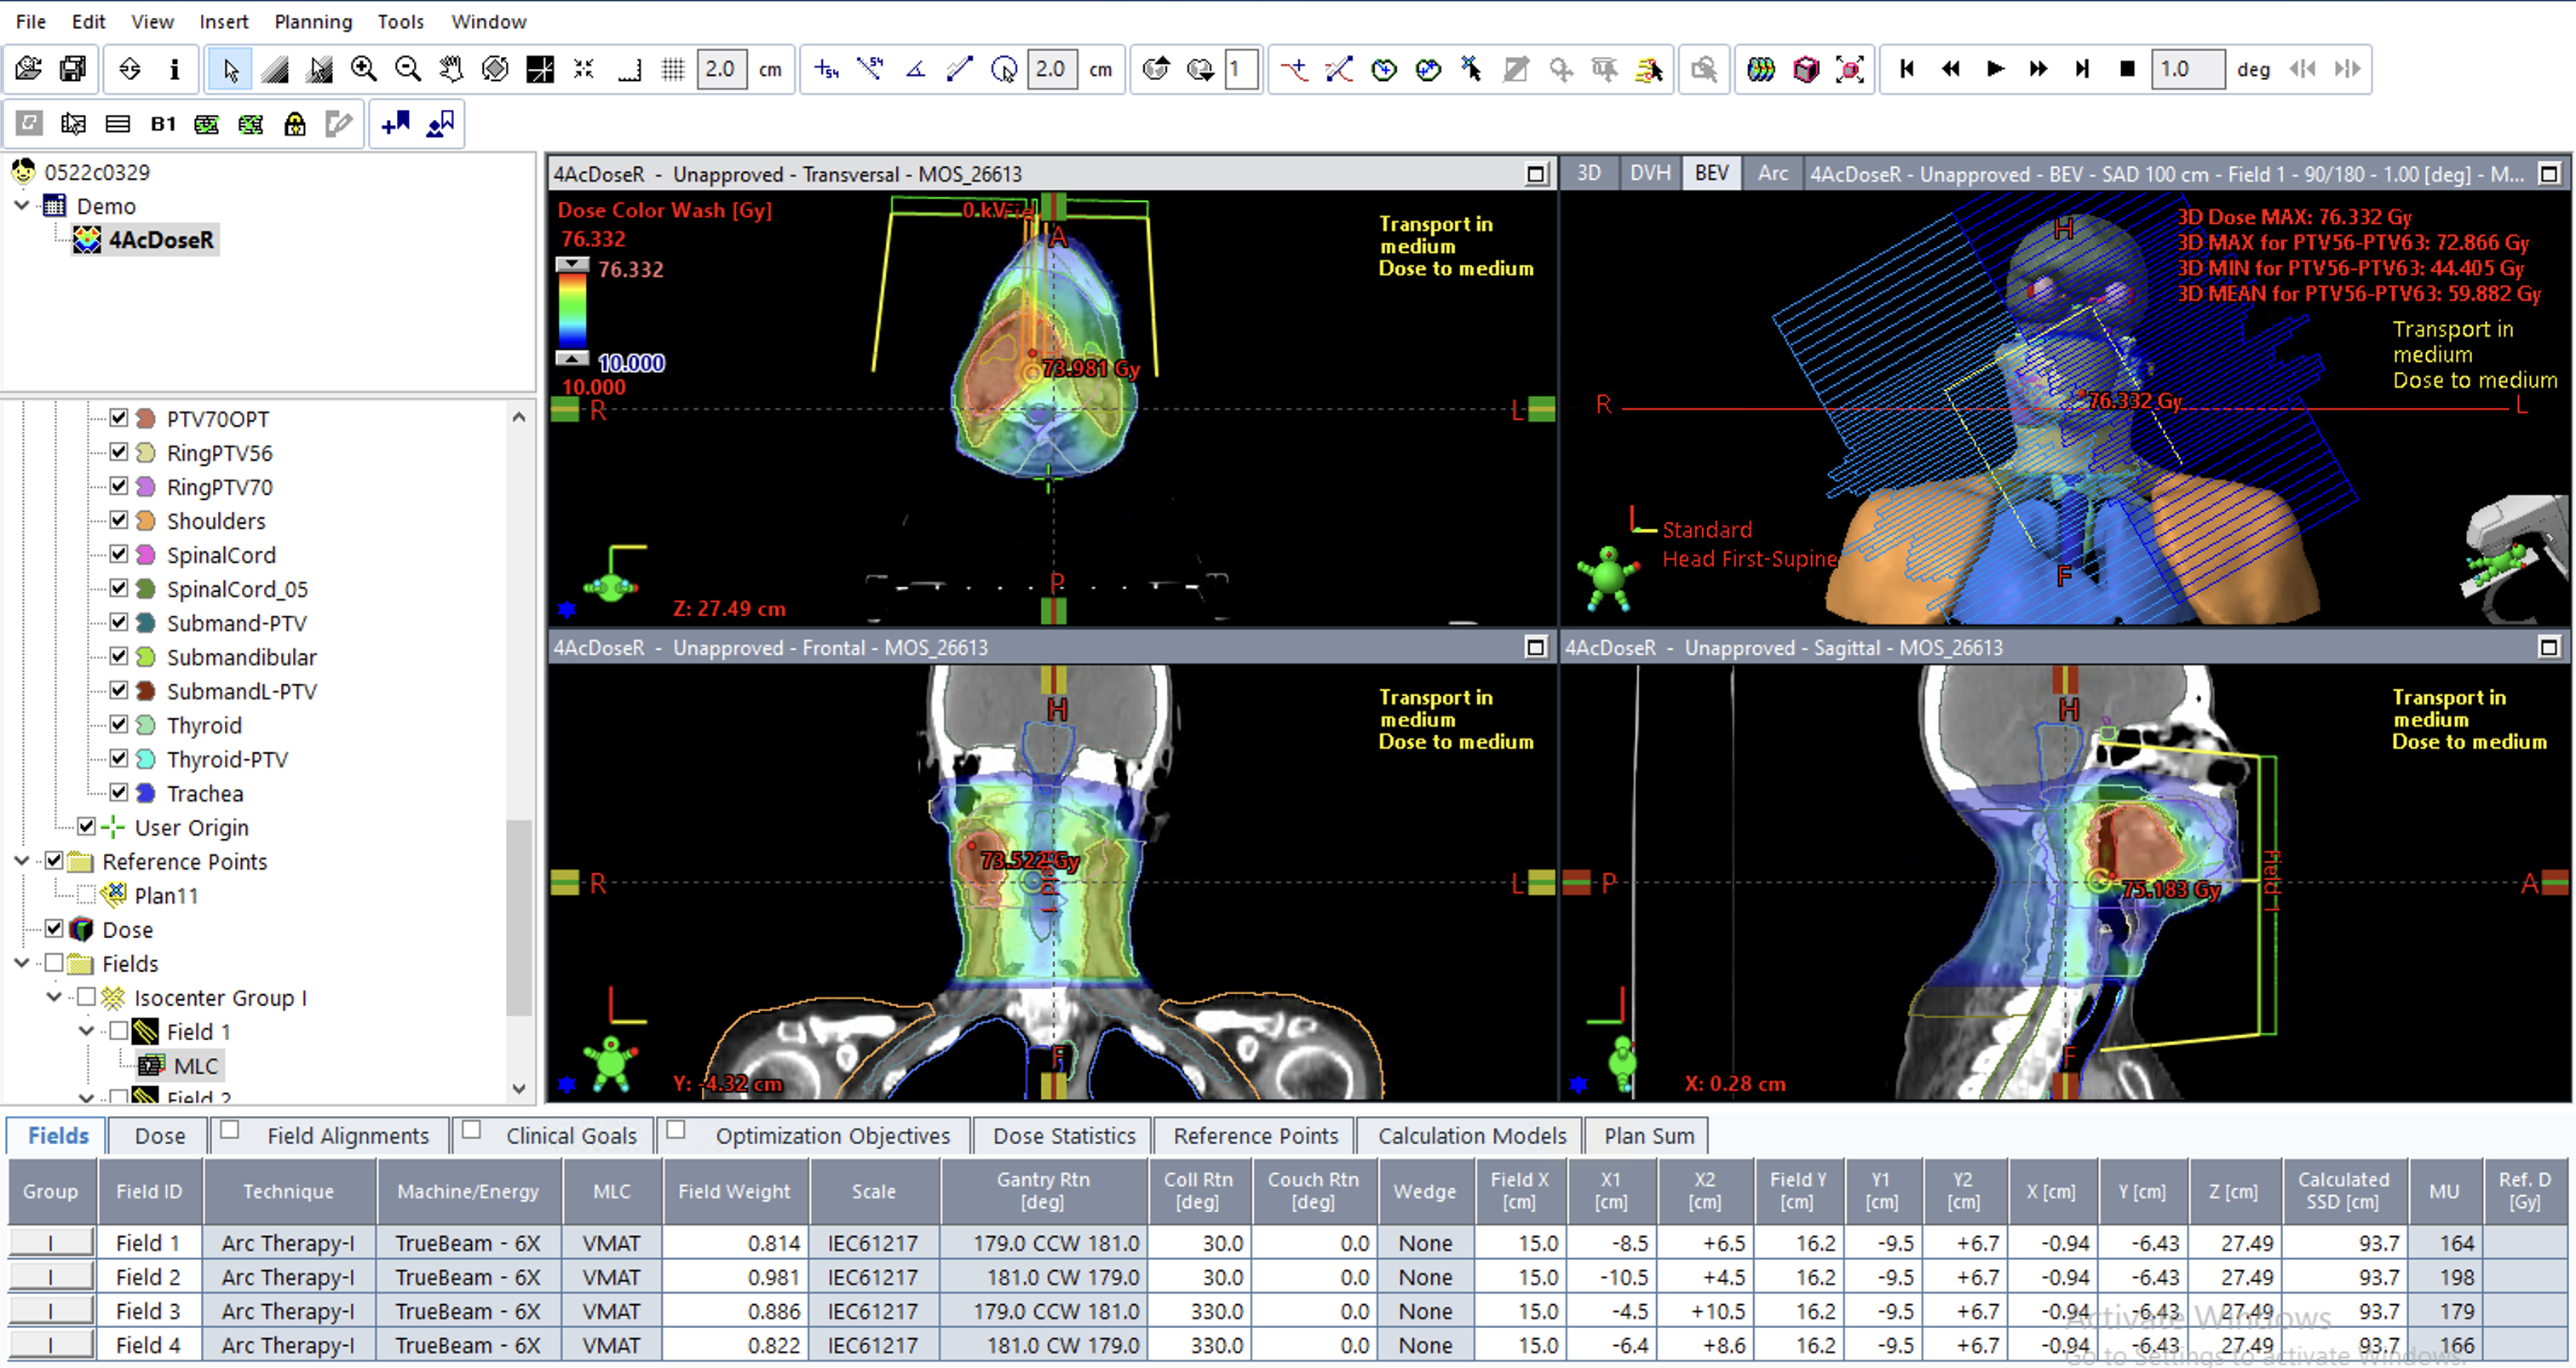Uncheck the Thyroid structure visibility

119,724
